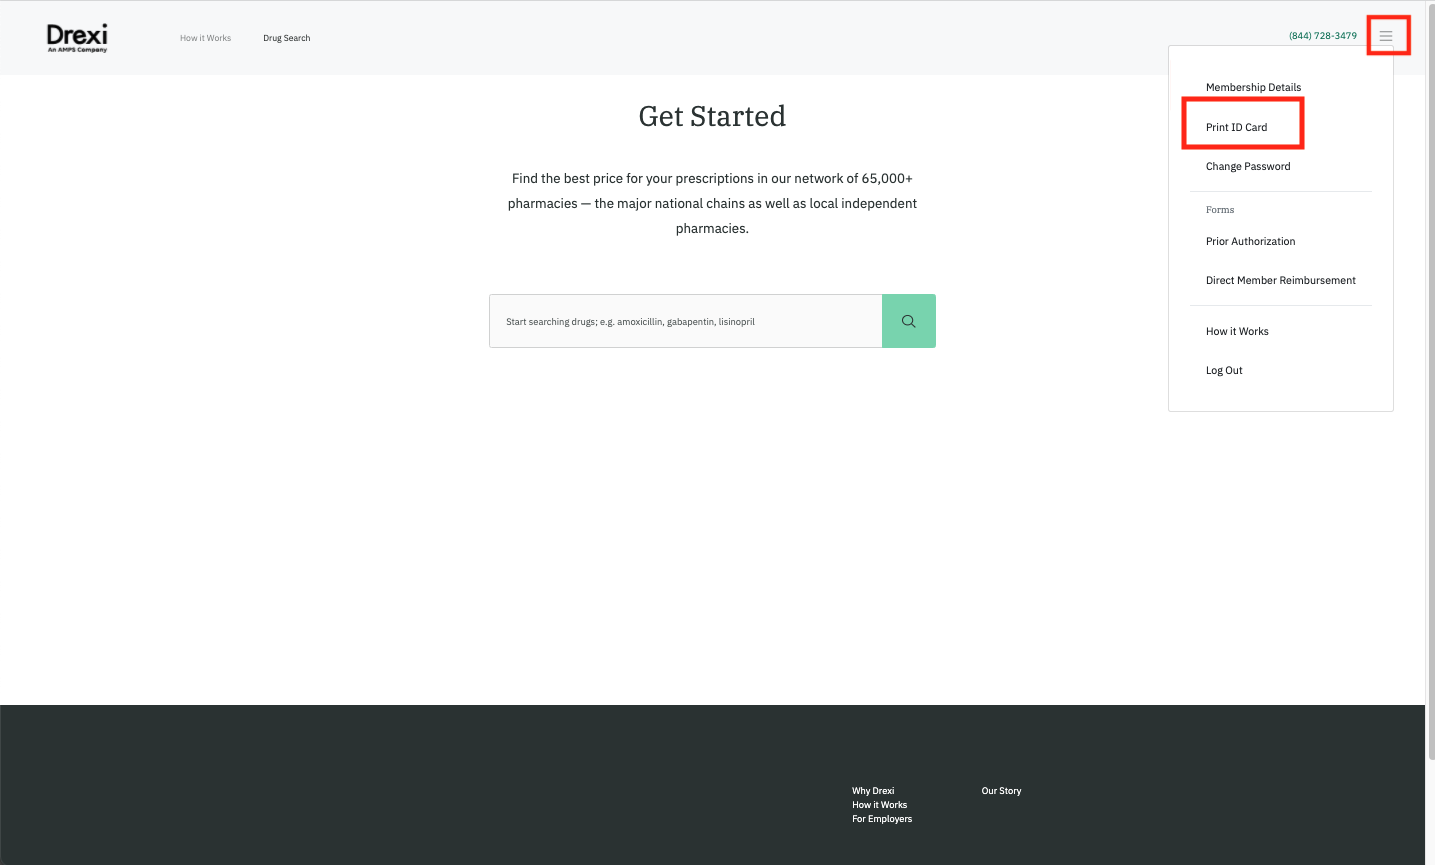Click the (844) 728-3479 phone number
The width and height of the screenshot is (1435, 865).
click(x=1322, y=36)
